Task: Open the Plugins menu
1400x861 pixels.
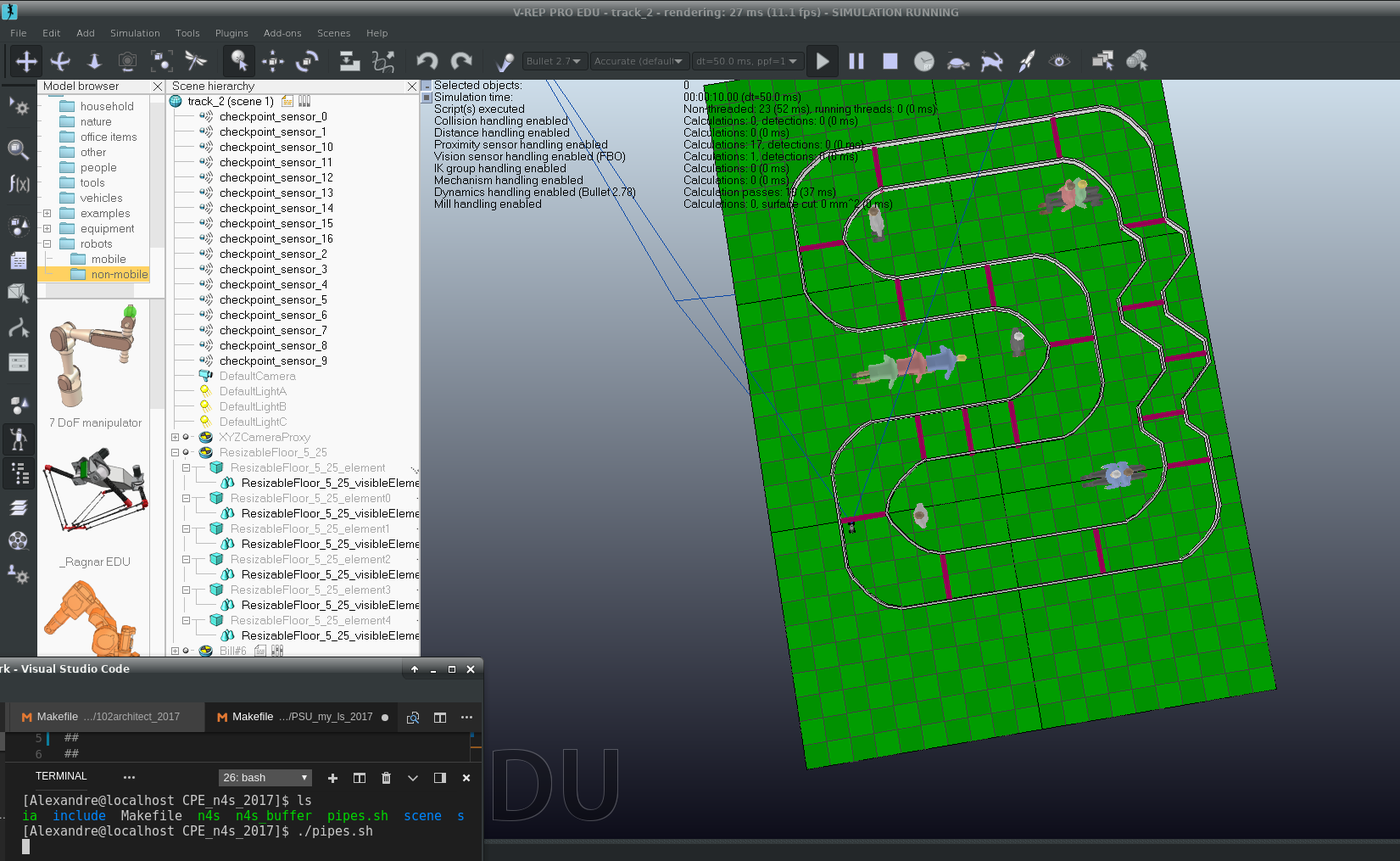Action: (232, 33)
